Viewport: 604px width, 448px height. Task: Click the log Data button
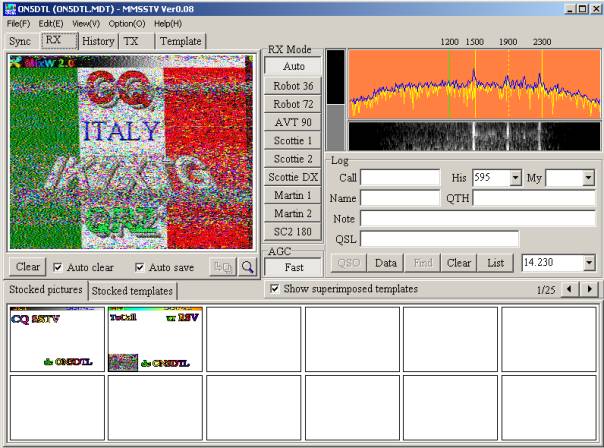pos(386,263)
